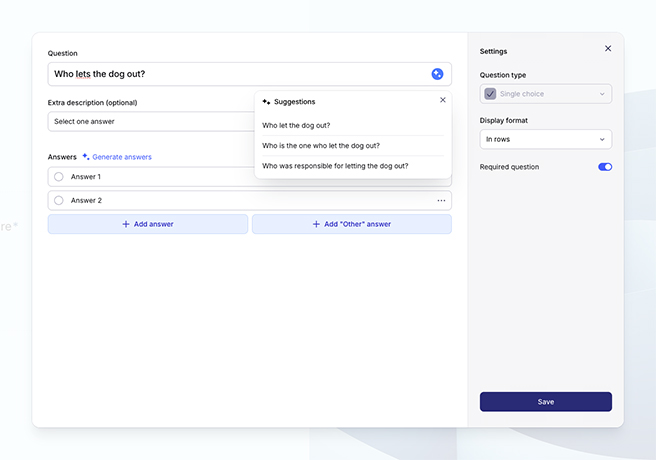Close the Suggestions popup
This screenshot has height=460, width=656.
pos(443,100)
